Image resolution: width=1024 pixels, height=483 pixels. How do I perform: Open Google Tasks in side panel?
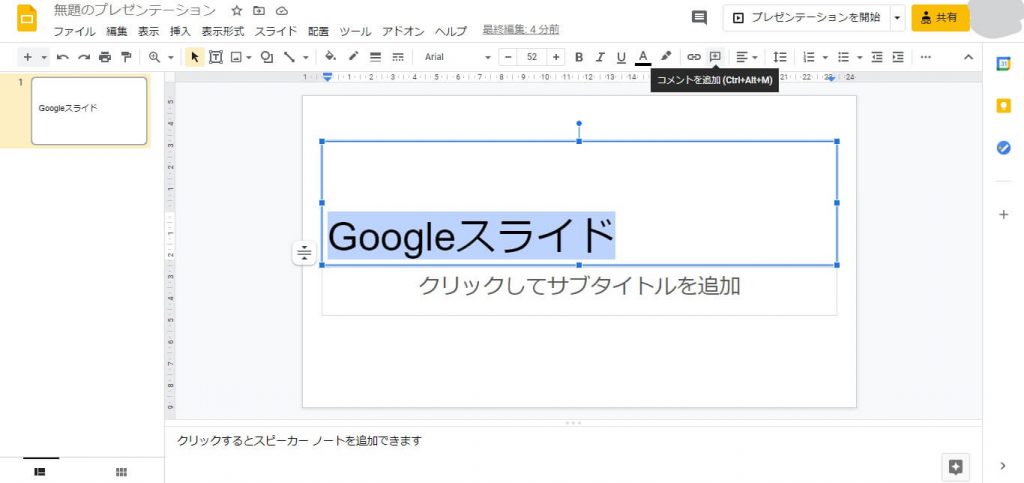1003,148
